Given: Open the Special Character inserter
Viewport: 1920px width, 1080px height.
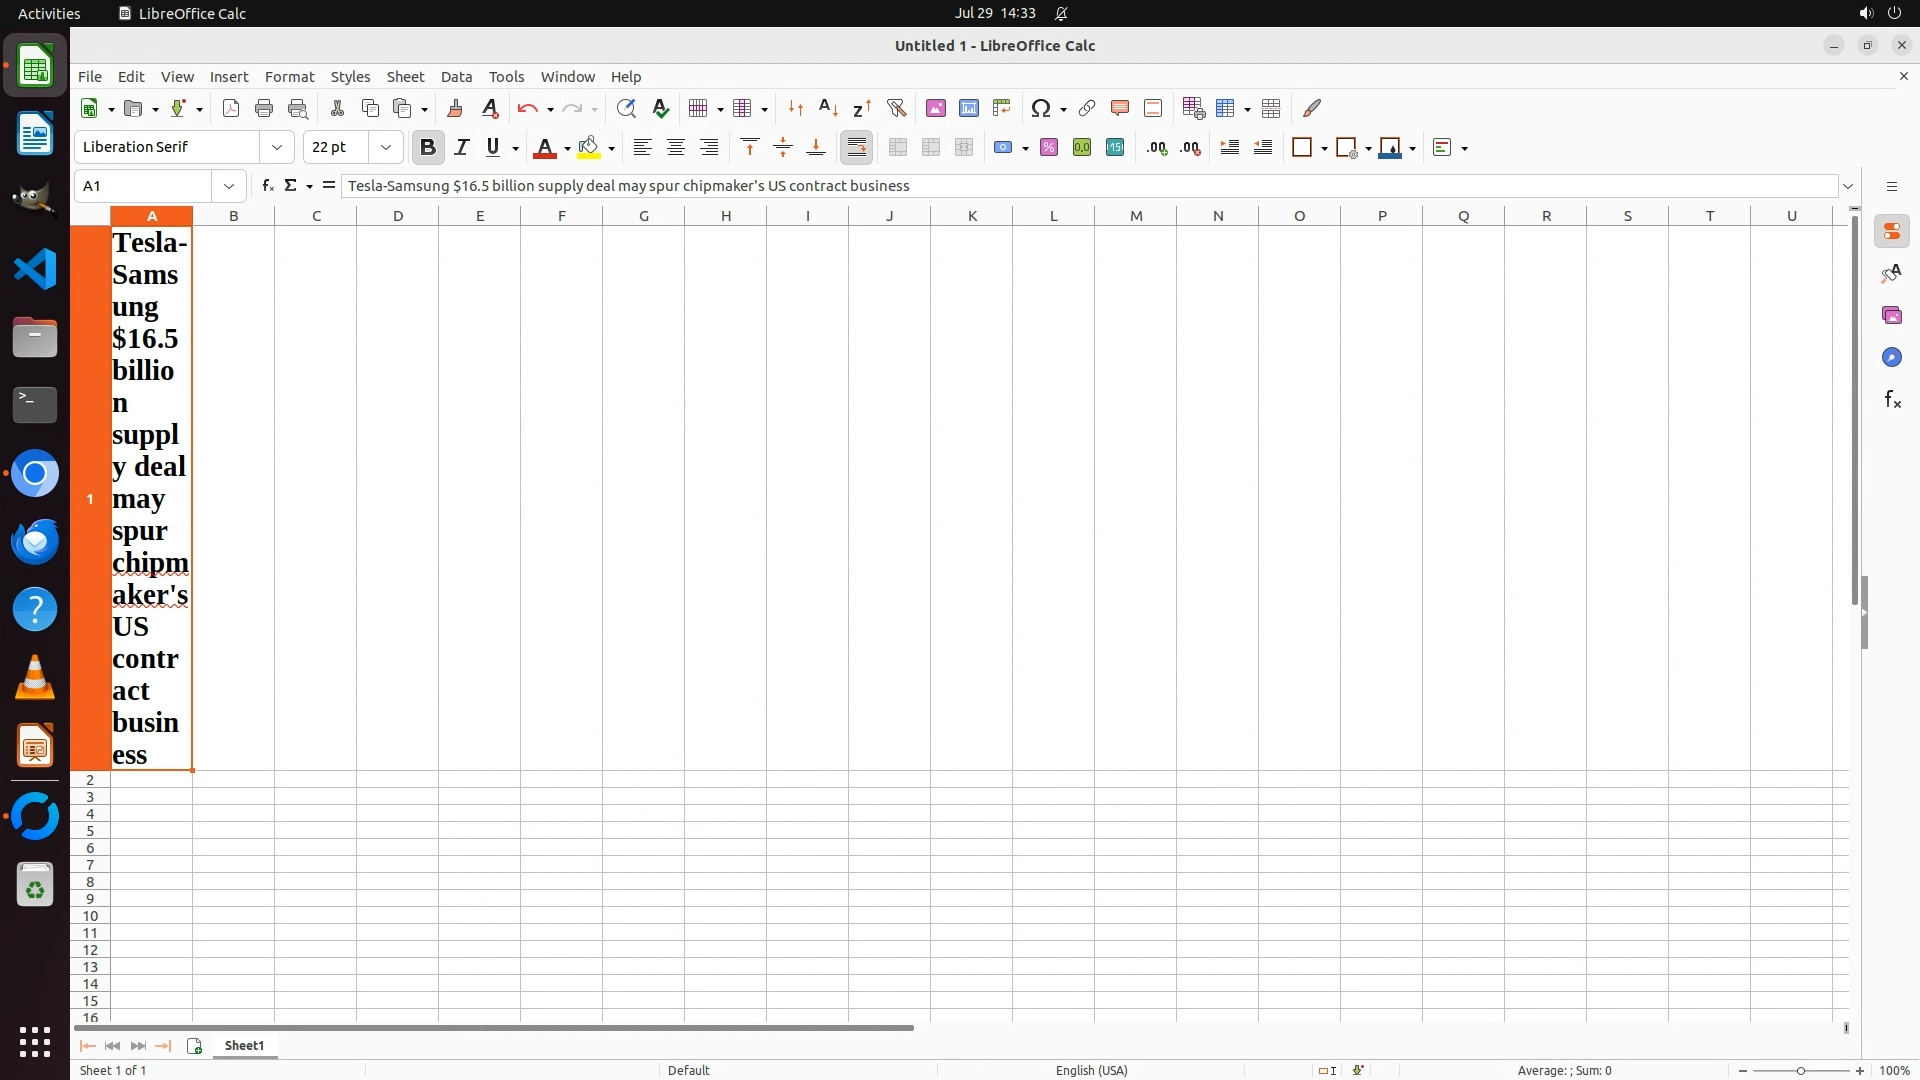Looking at the screenshot, I should (1041, 108).
